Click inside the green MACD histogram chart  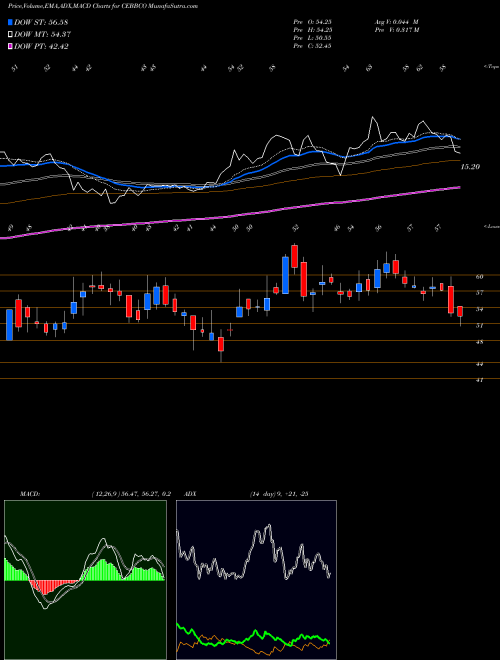(85, 580)
